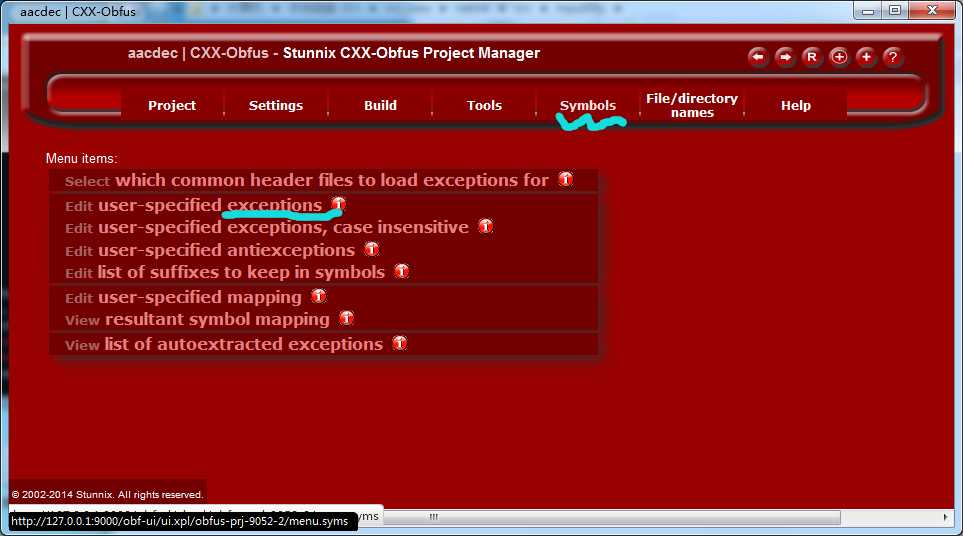Edit user-specified exceptions link
Viewport: 963px width, 536px height.
(193, 205)
